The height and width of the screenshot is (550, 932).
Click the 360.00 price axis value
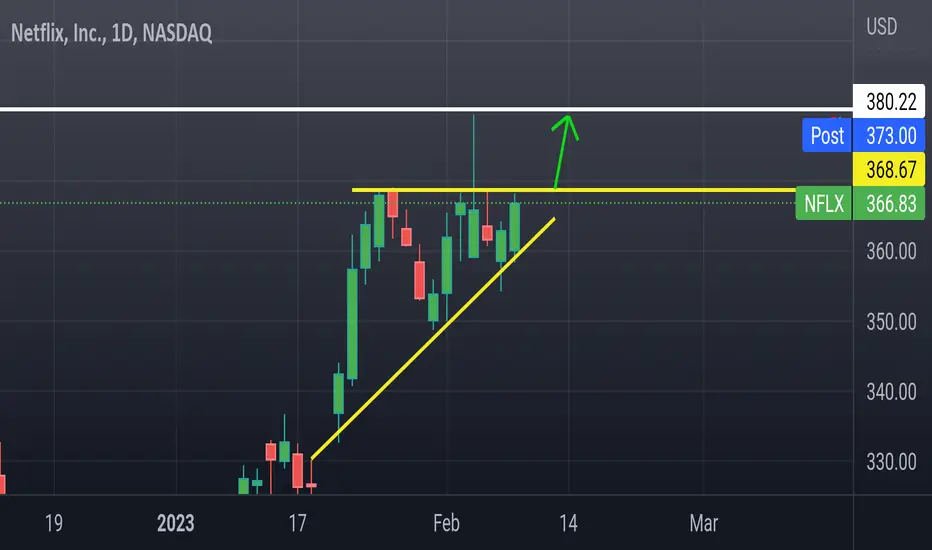(891, 252)
